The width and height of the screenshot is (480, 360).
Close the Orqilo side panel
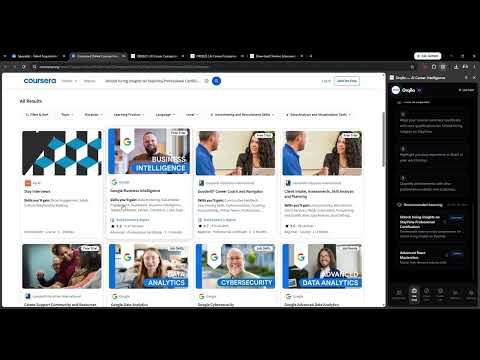coord(474,77)
